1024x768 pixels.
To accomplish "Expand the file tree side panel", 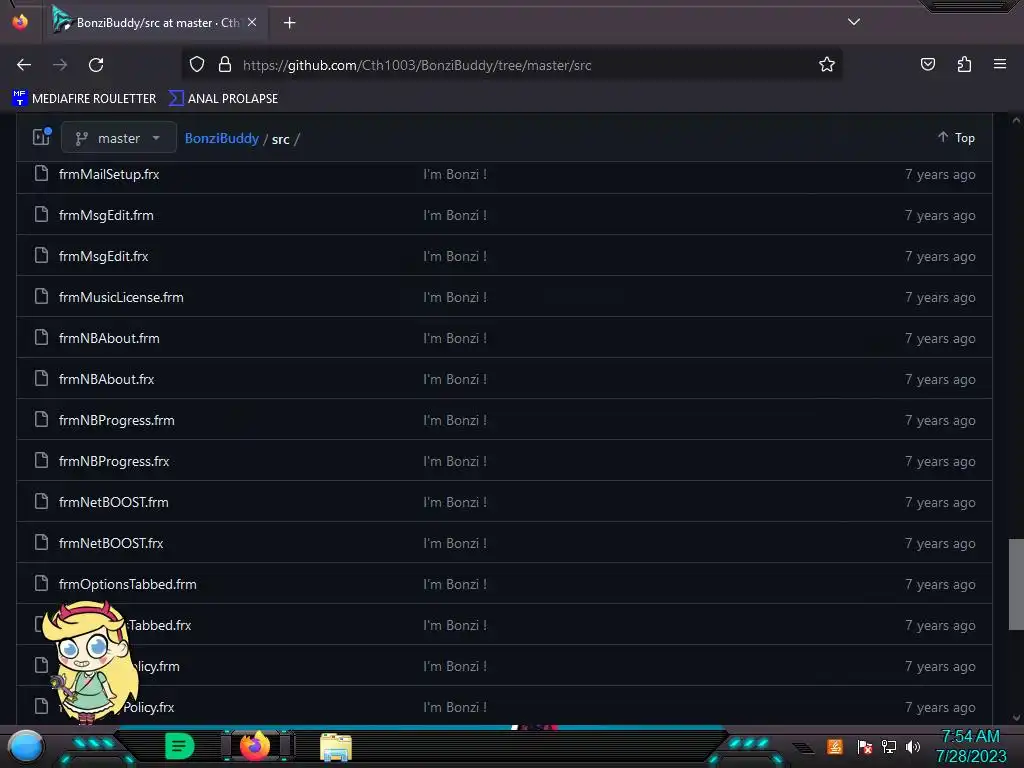I will click(x=42, y=137).
